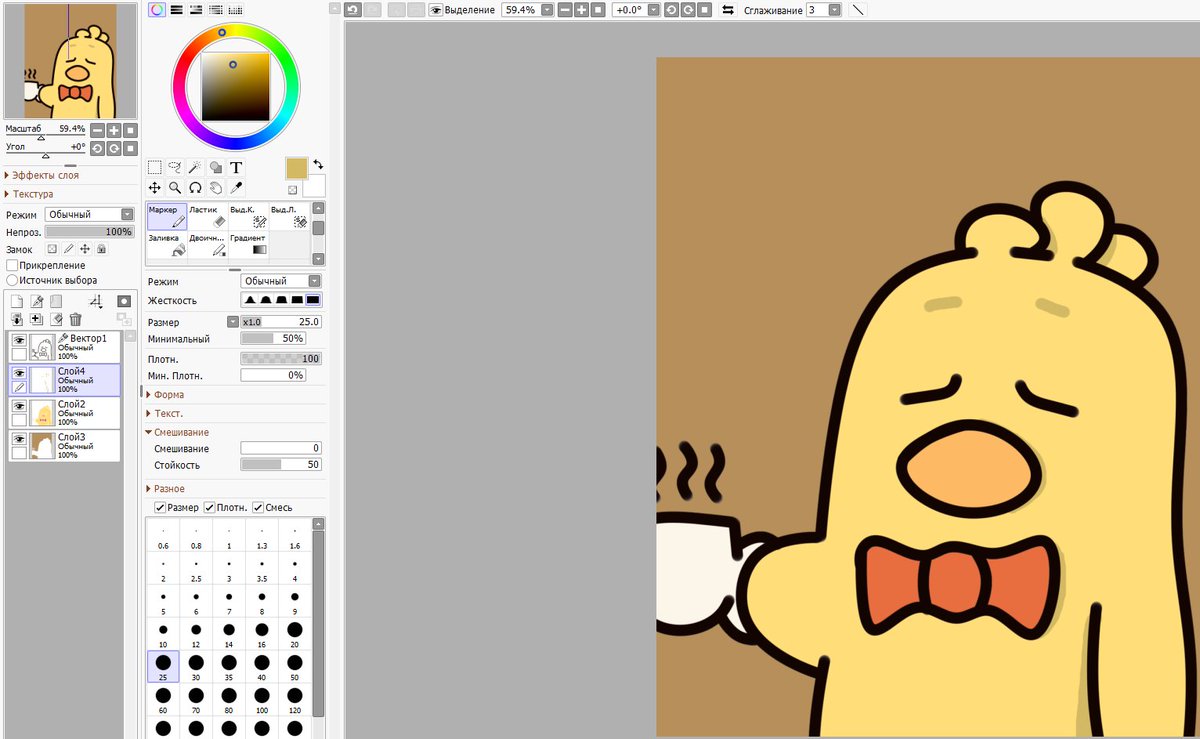Expand the Эффекты слоя section
The width and height of the screenshot is (1200, 739).
tap(45, 175)
